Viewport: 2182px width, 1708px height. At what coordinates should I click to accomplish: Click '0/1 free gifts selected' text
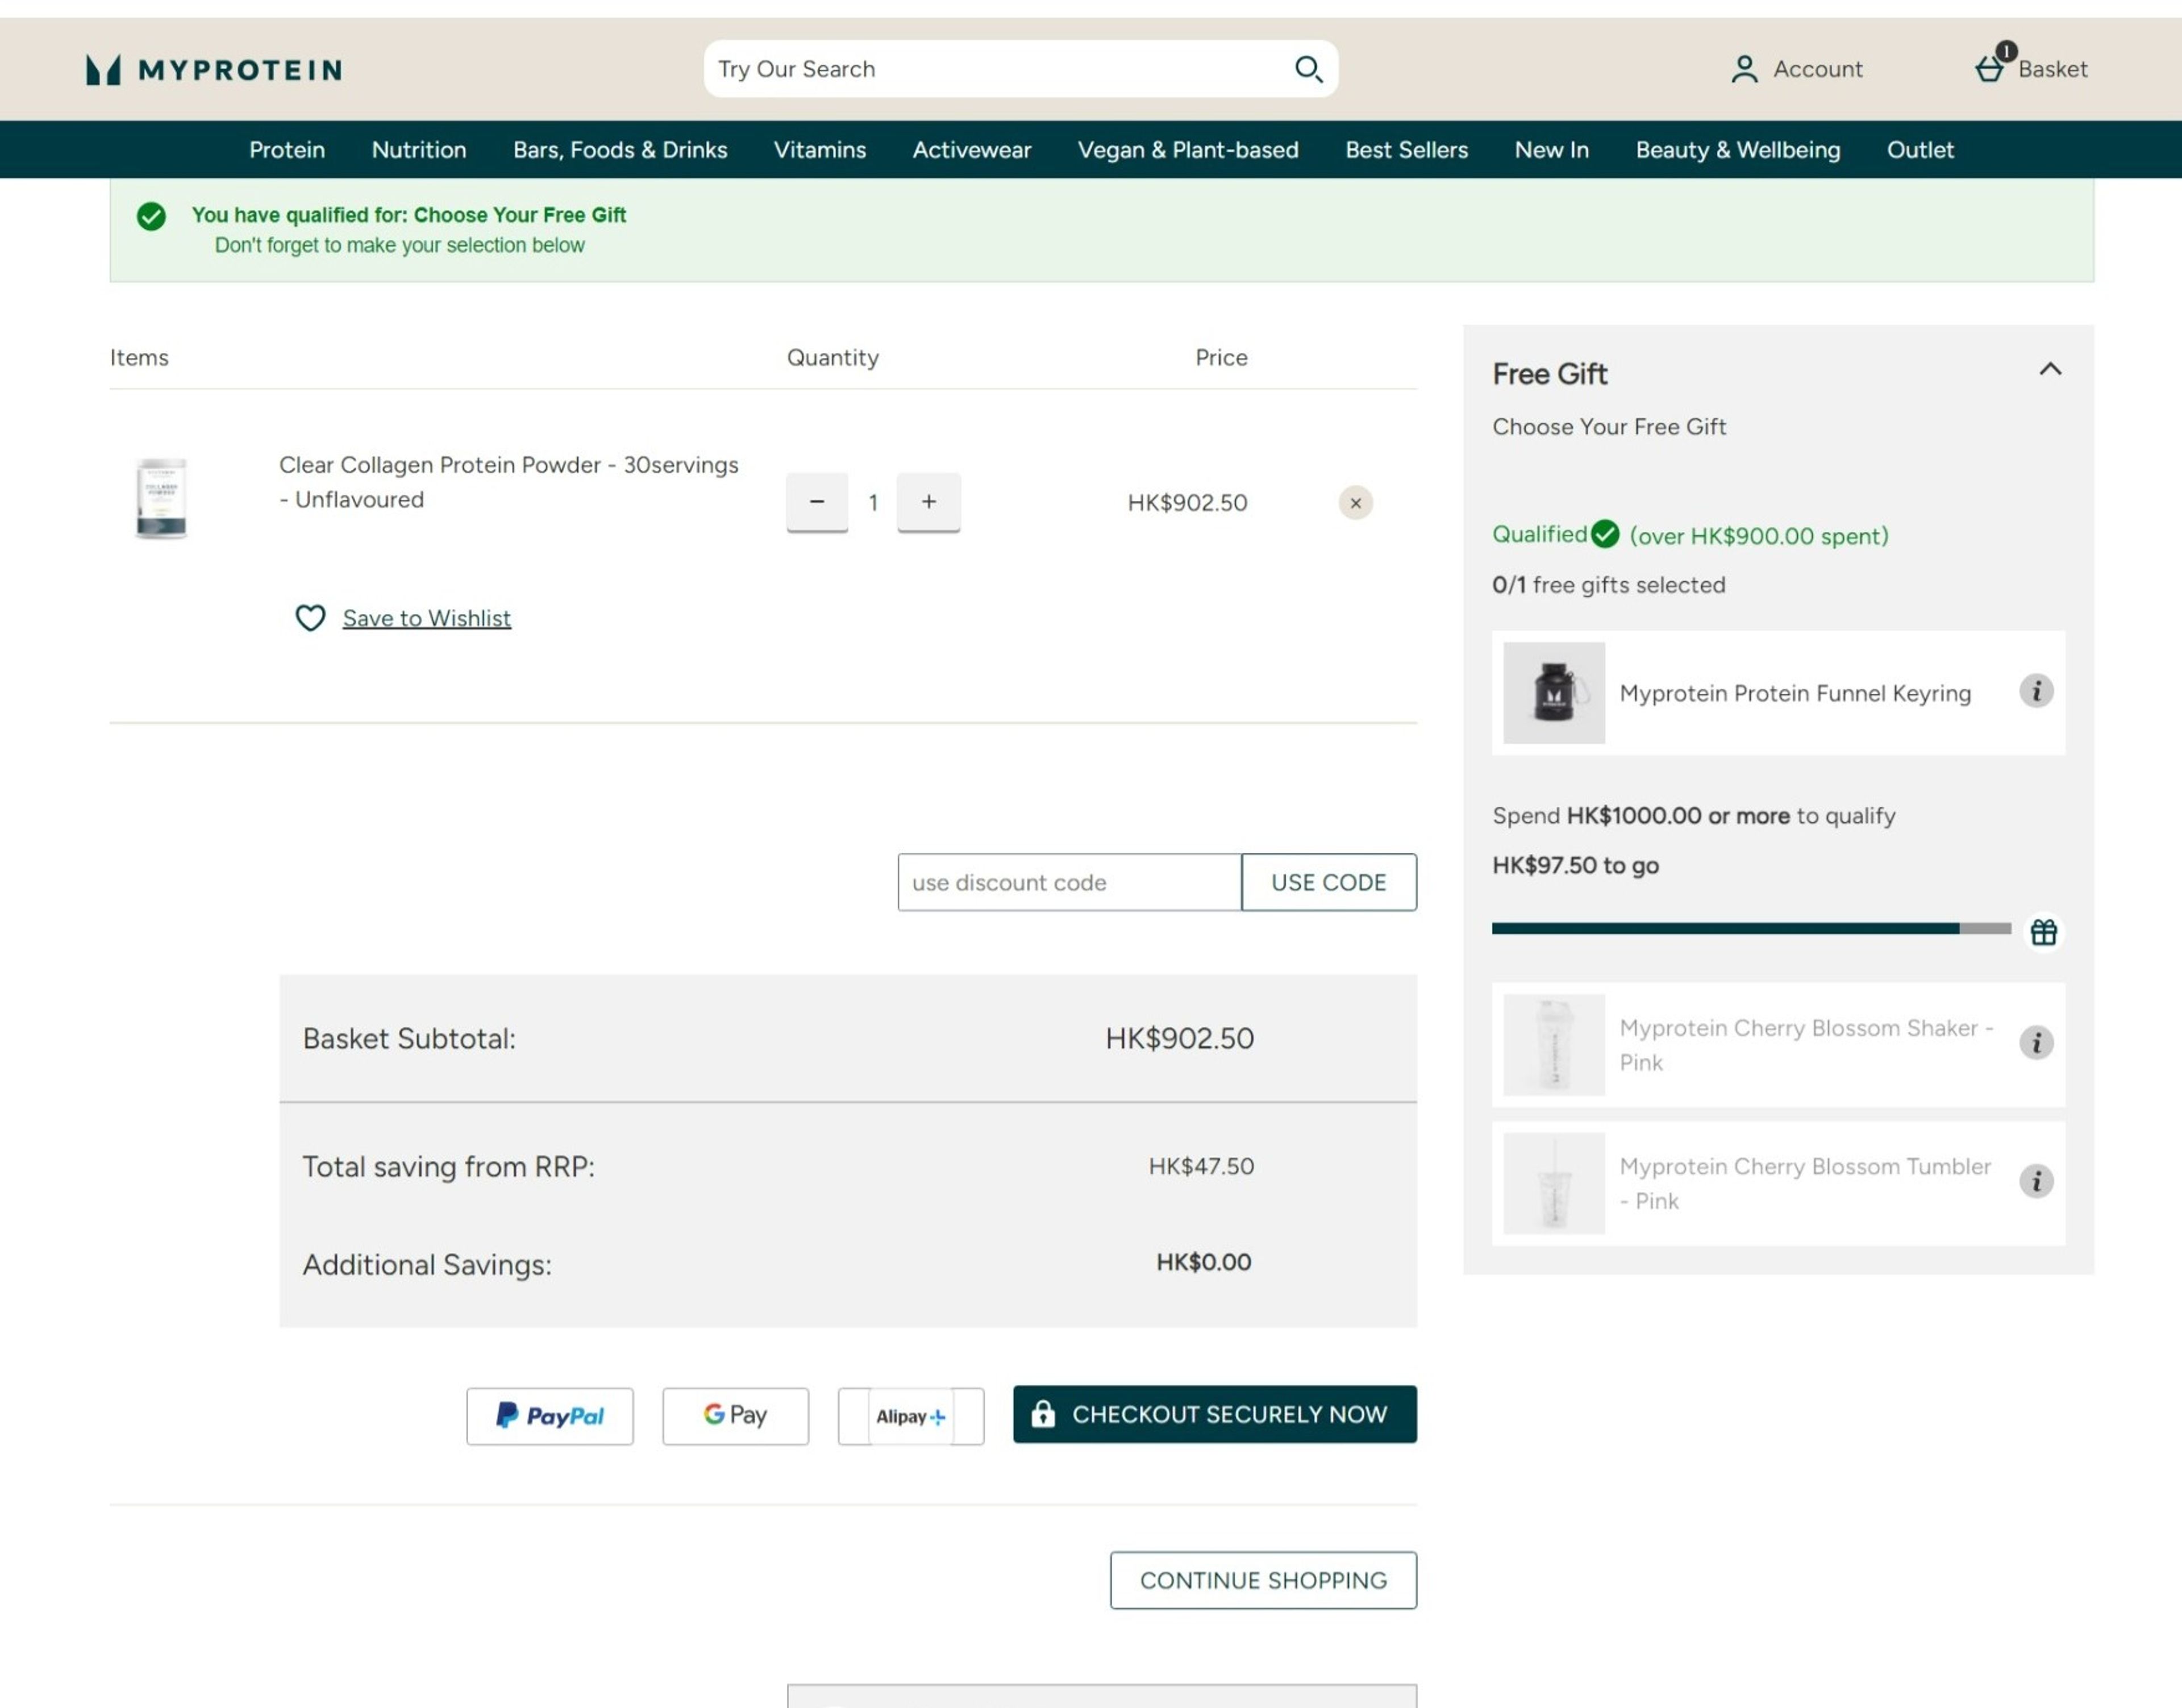point(1608,585)
